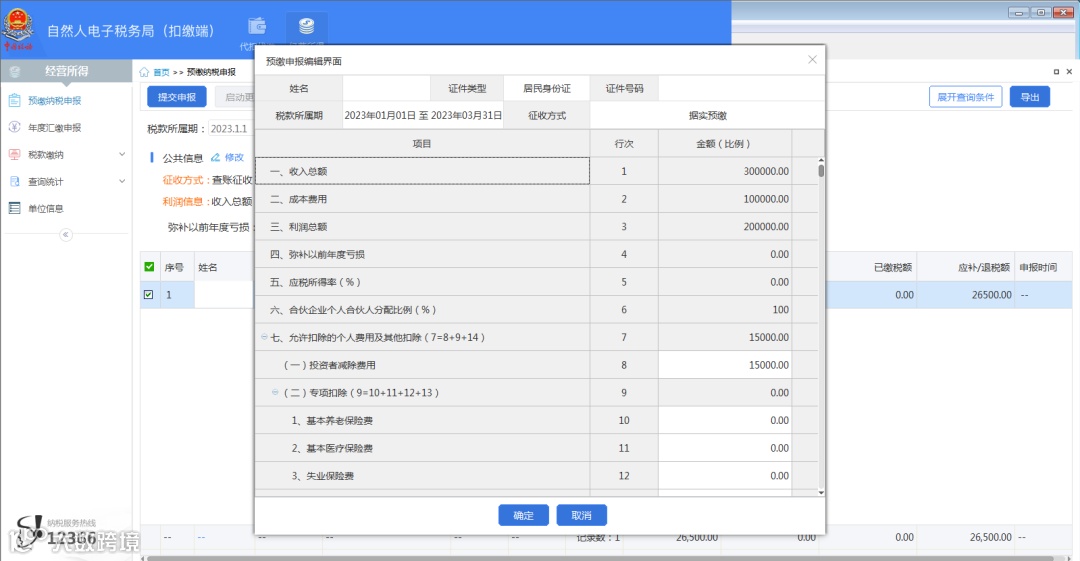Collapse row (二)专项扣除 tree node
This screenshot has width=1080, height=561.
click(276, 392)
